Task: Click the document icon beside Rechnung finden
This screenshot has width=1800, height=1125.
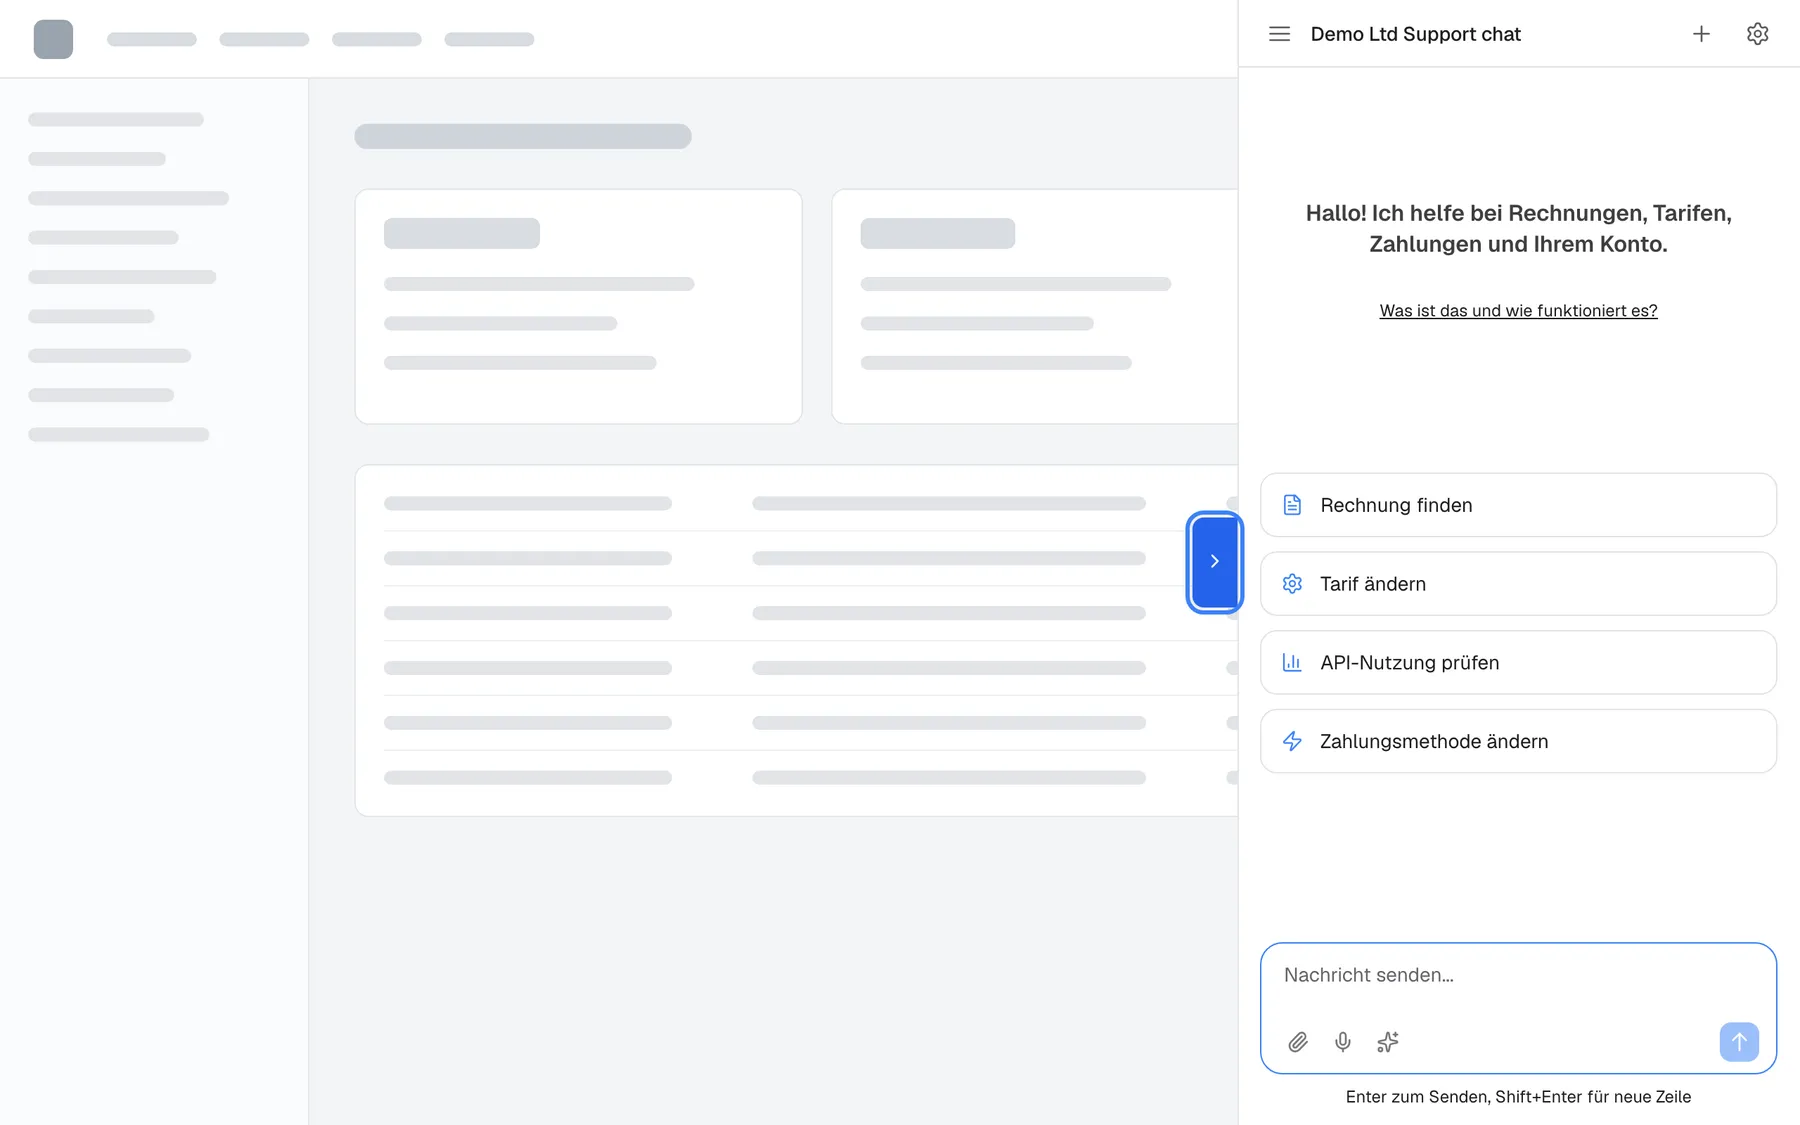Action: (1292, 505)
